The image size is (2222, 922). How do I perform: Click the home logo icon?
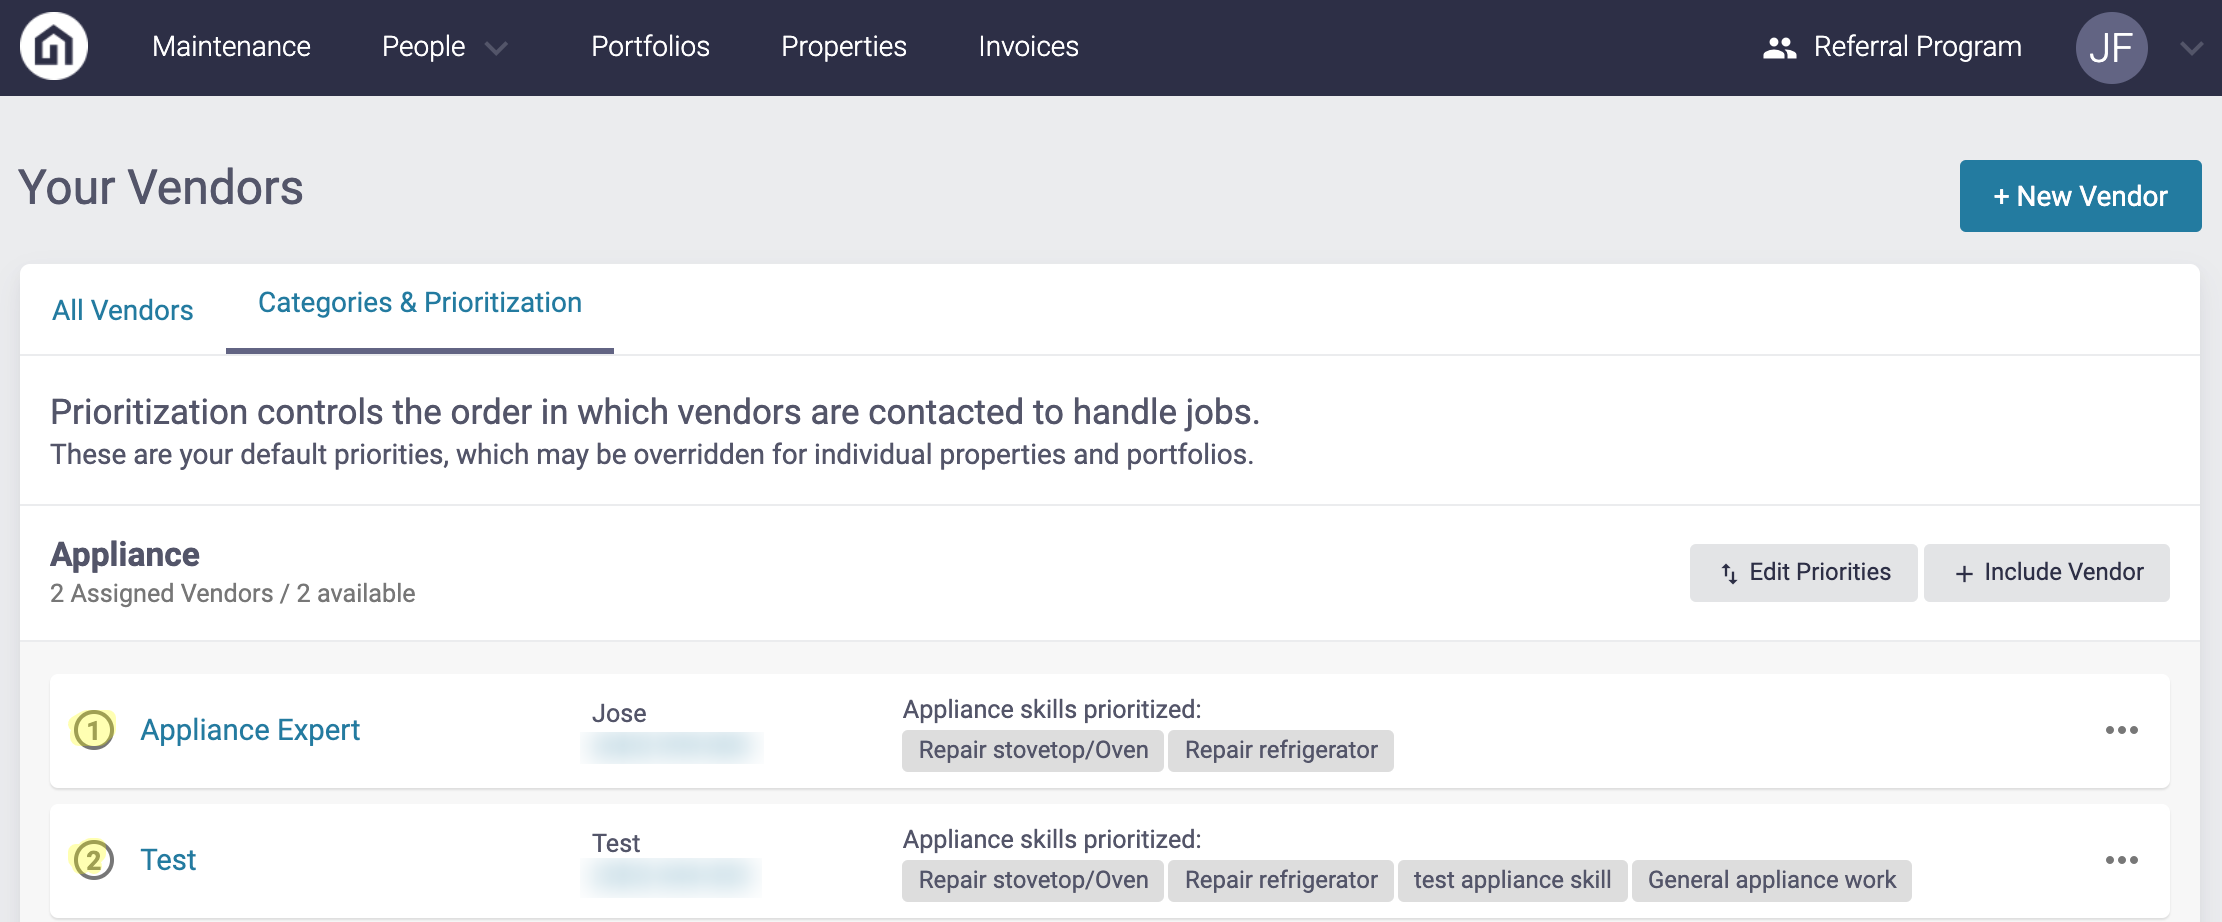(54, 46)
